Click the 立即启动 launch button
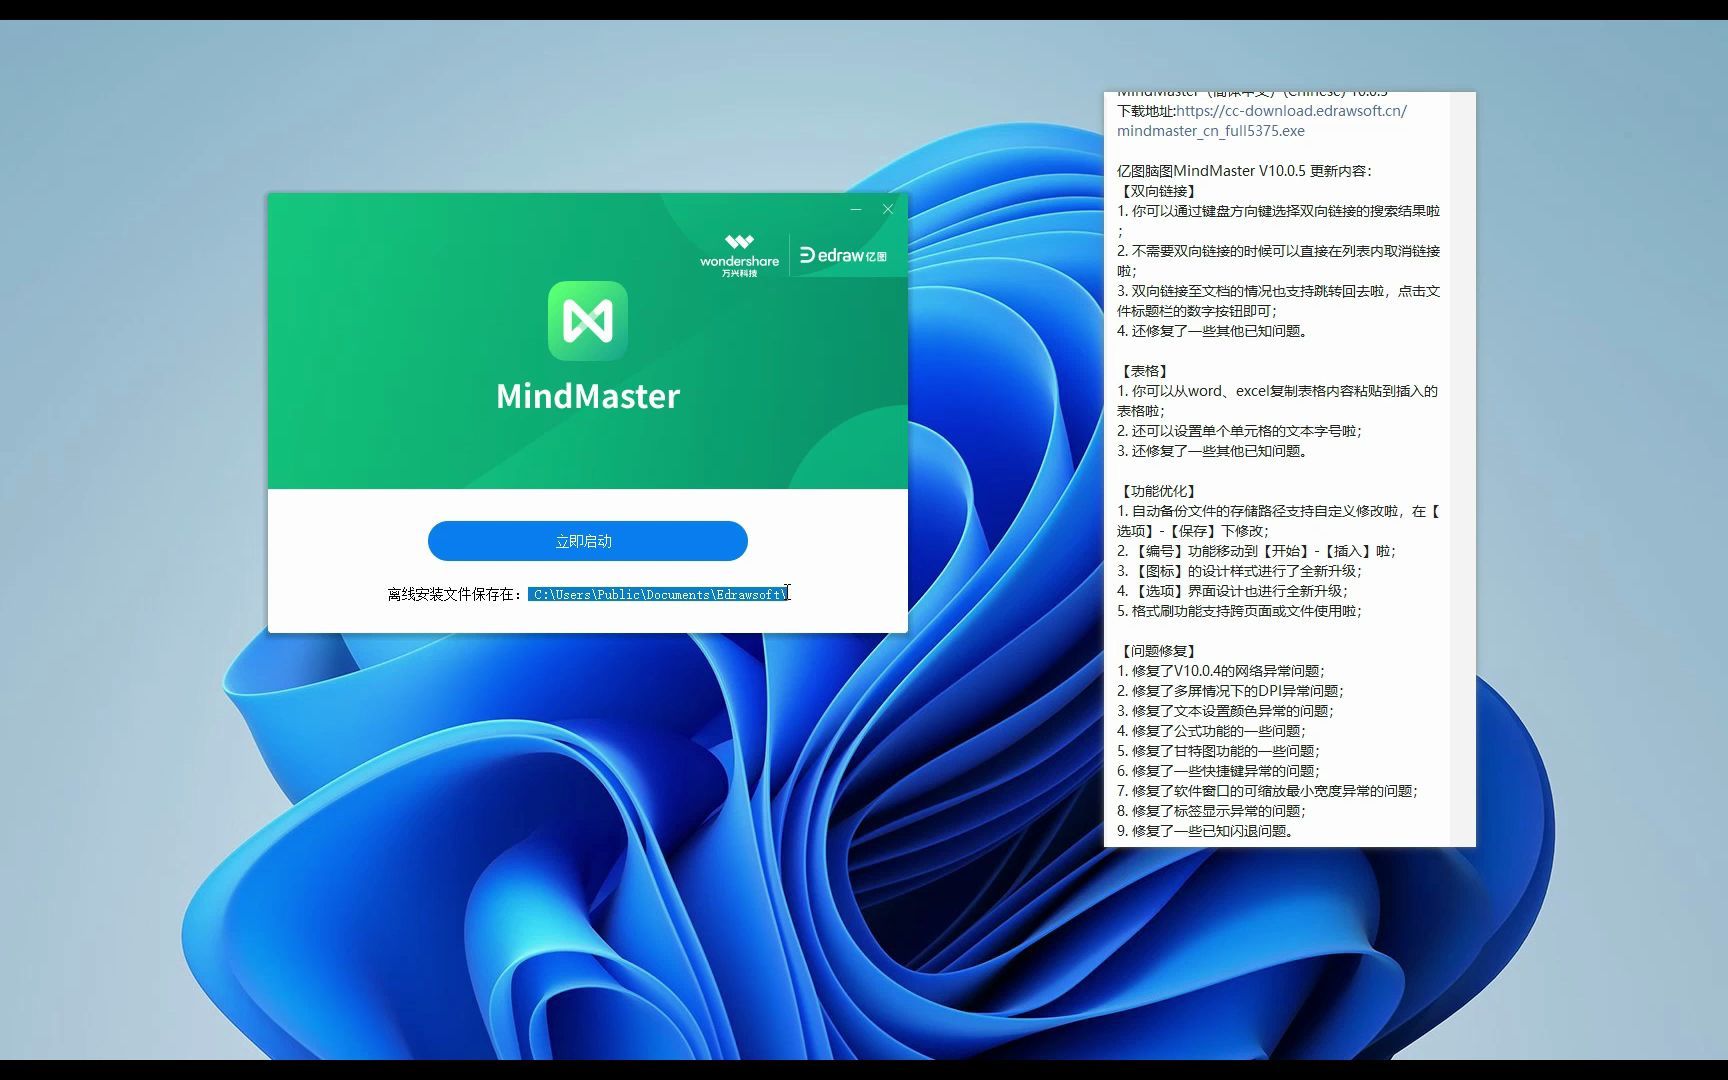This screenshot has width=1728, height=1080. (587, 541)
